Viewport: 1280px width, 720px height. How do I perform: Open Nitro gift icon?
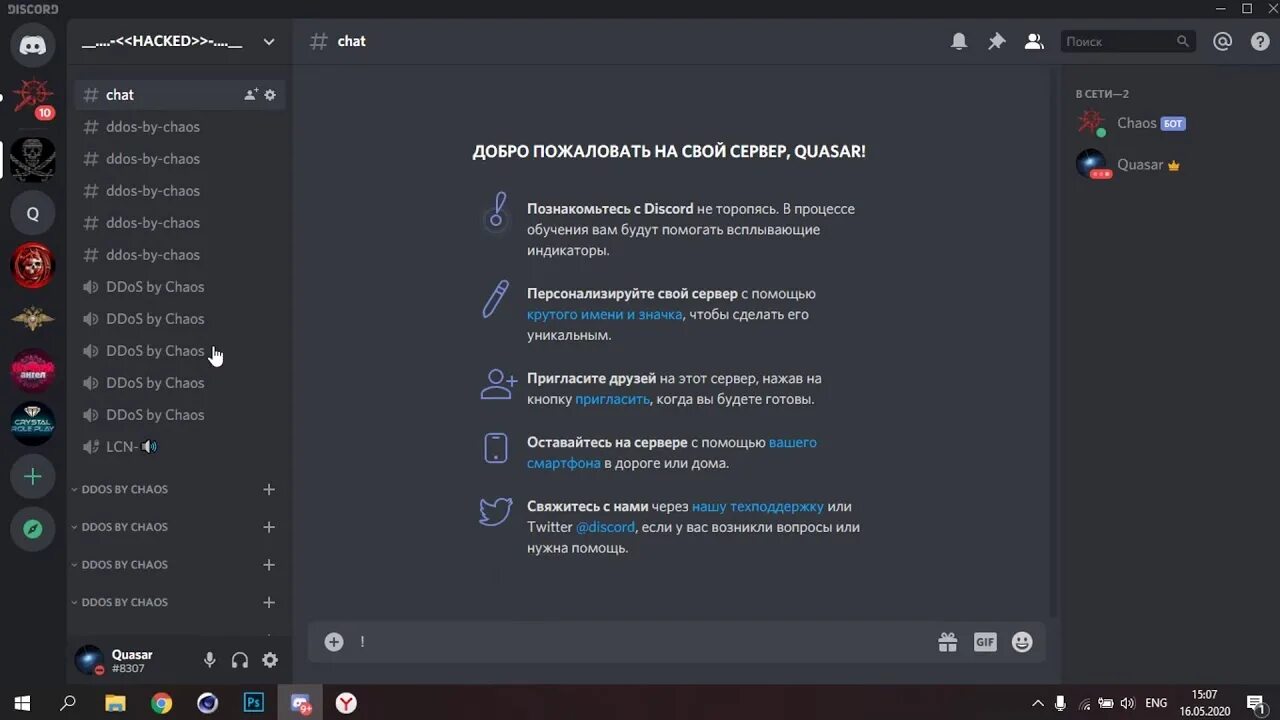point(948,642)
